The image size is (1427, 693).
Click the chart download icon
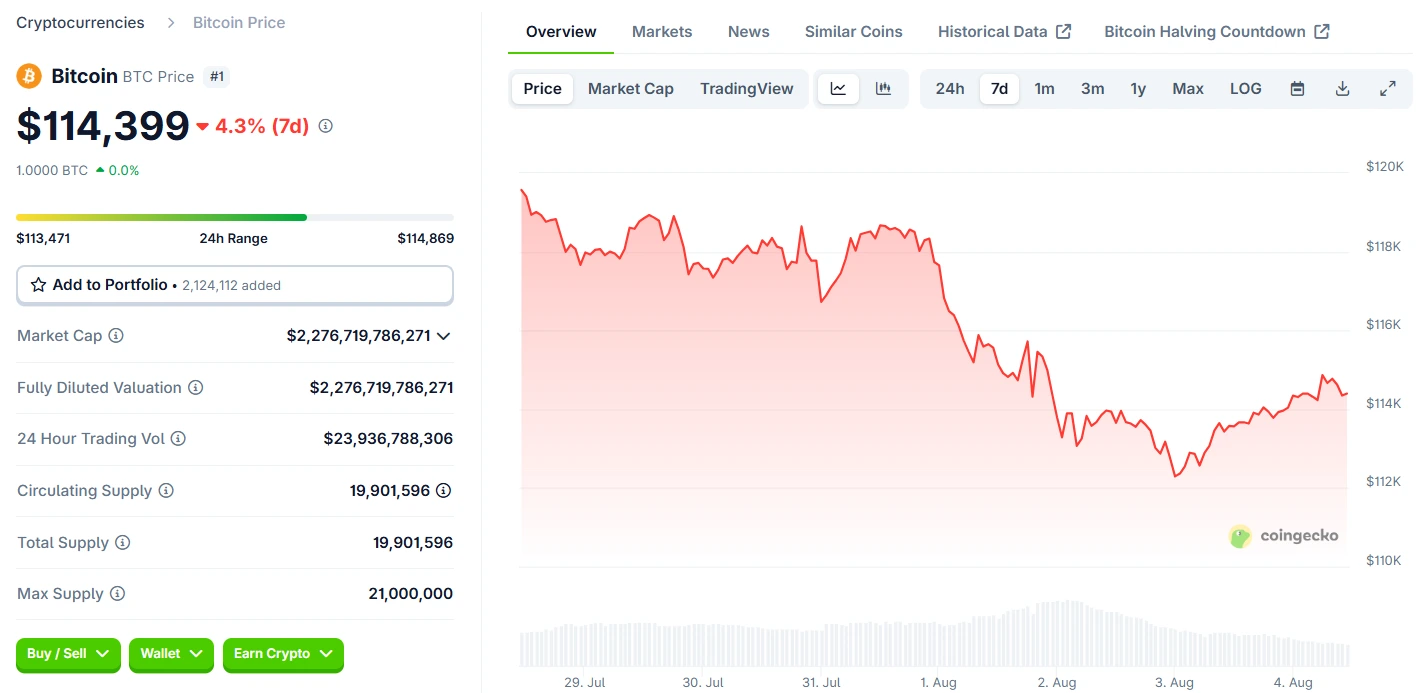1342,88
